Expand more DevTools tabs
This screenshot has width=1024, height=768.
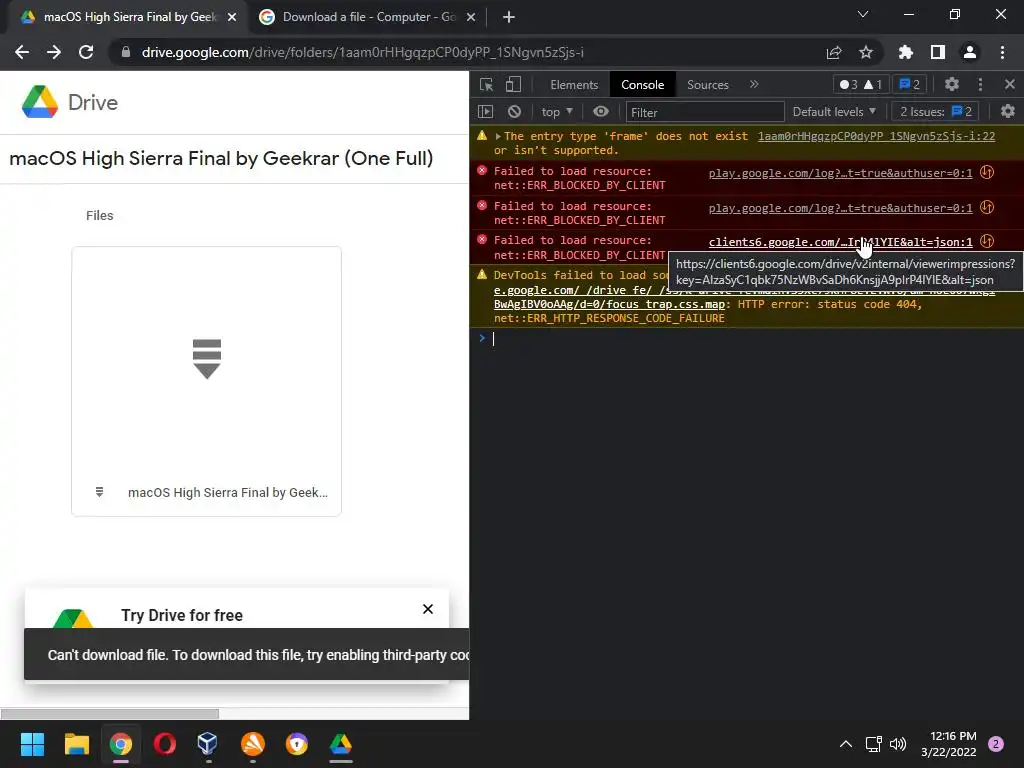tap(754, 84)
